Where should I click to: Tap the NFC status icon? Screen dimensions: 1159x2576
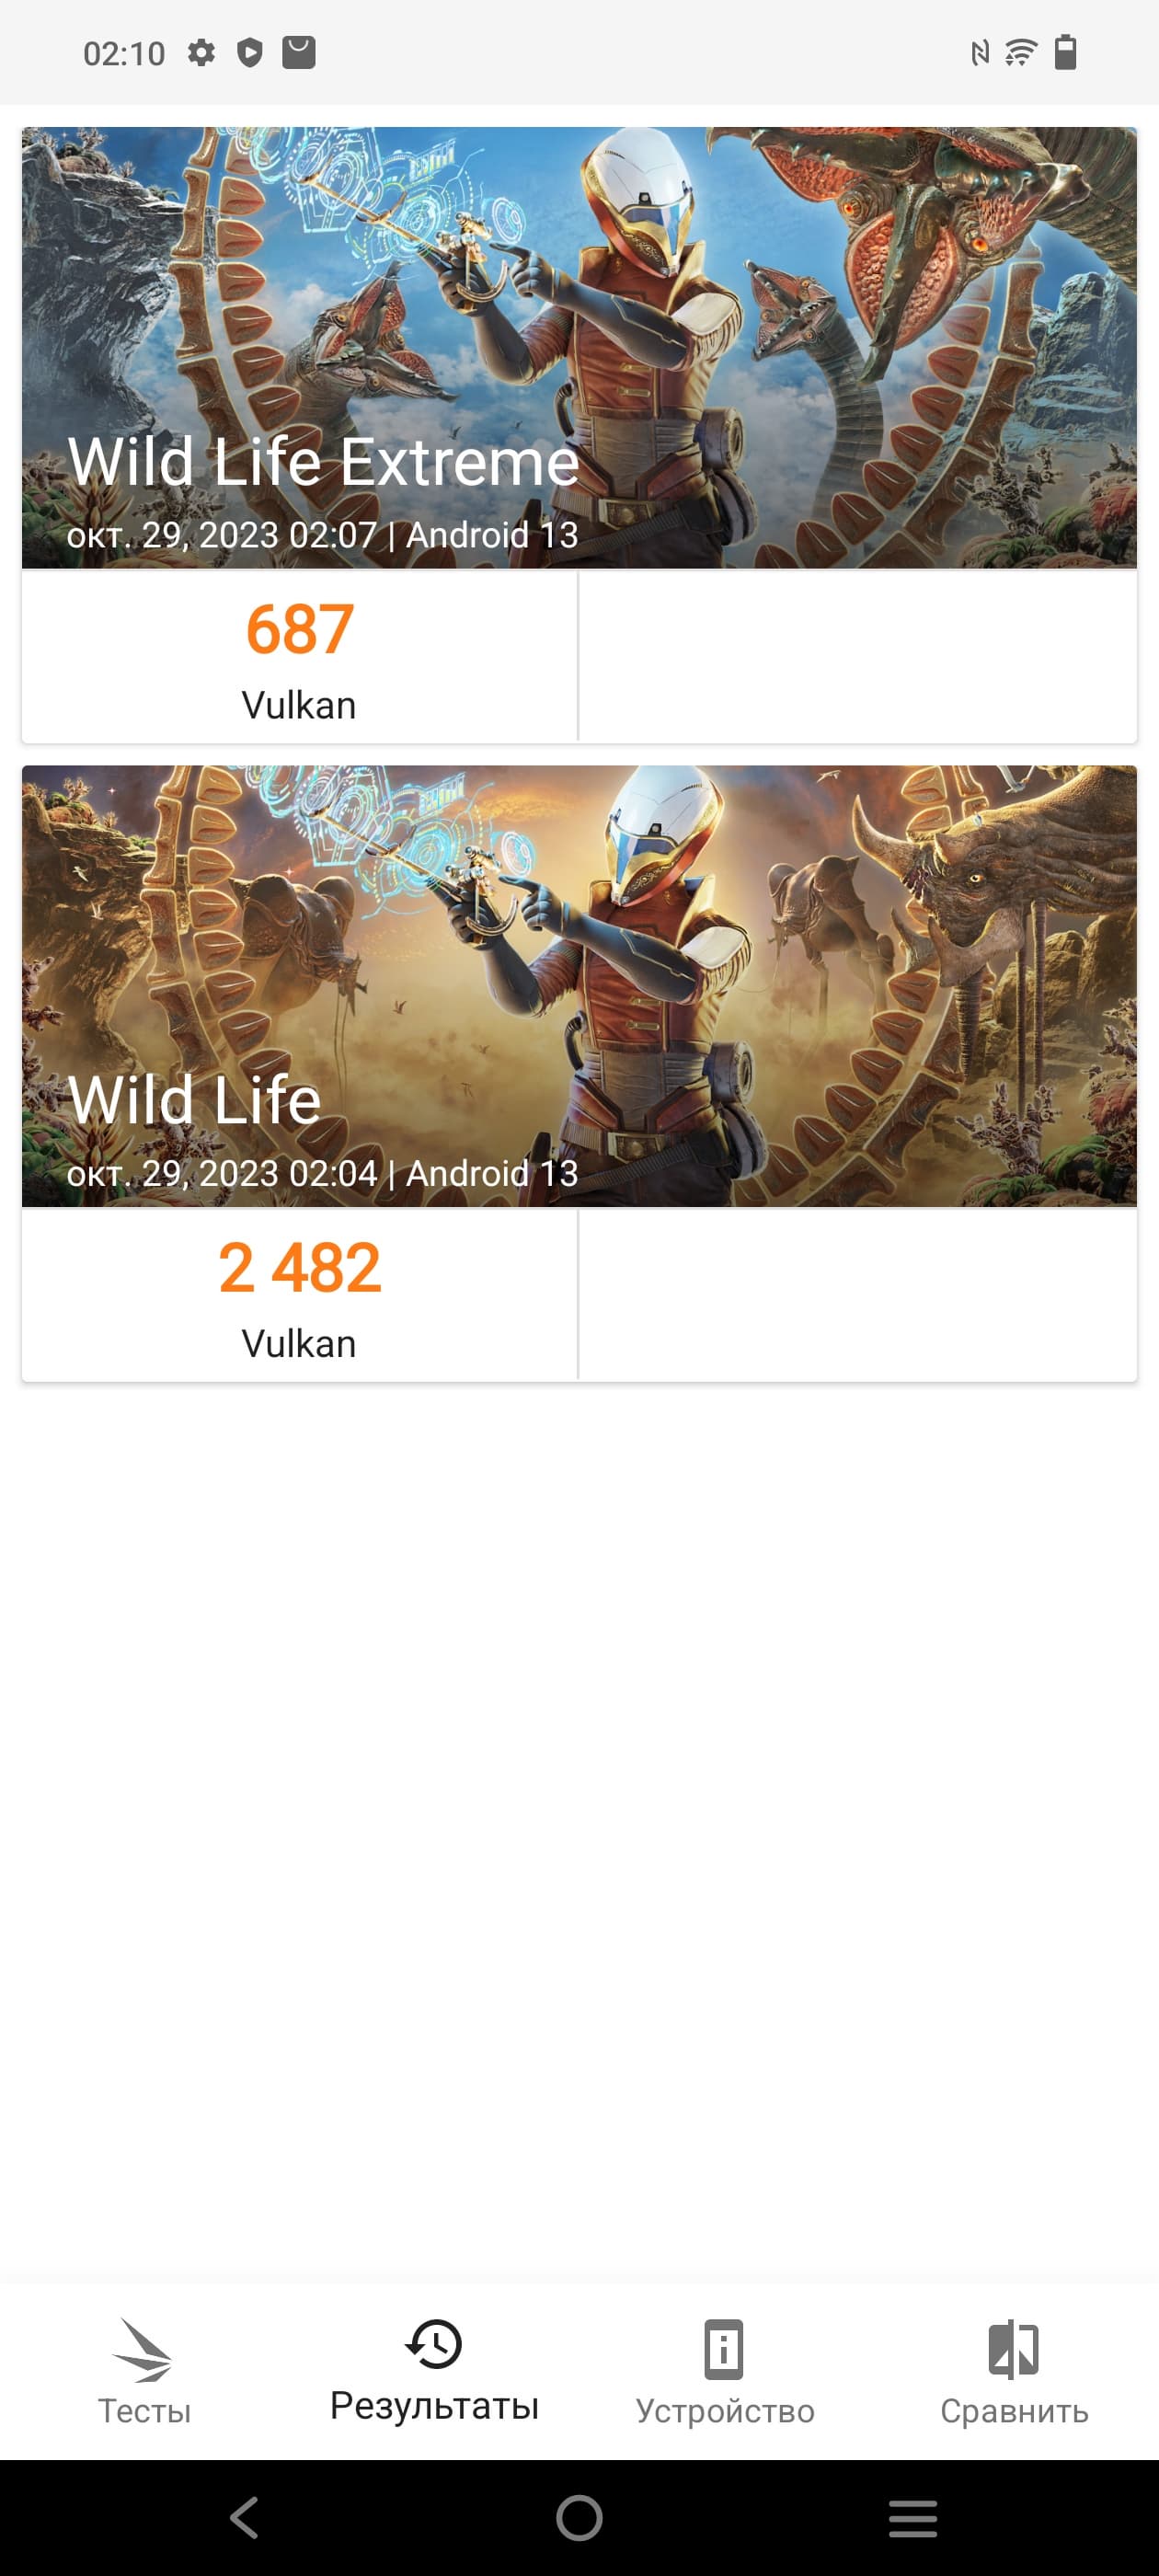(980, 52)
